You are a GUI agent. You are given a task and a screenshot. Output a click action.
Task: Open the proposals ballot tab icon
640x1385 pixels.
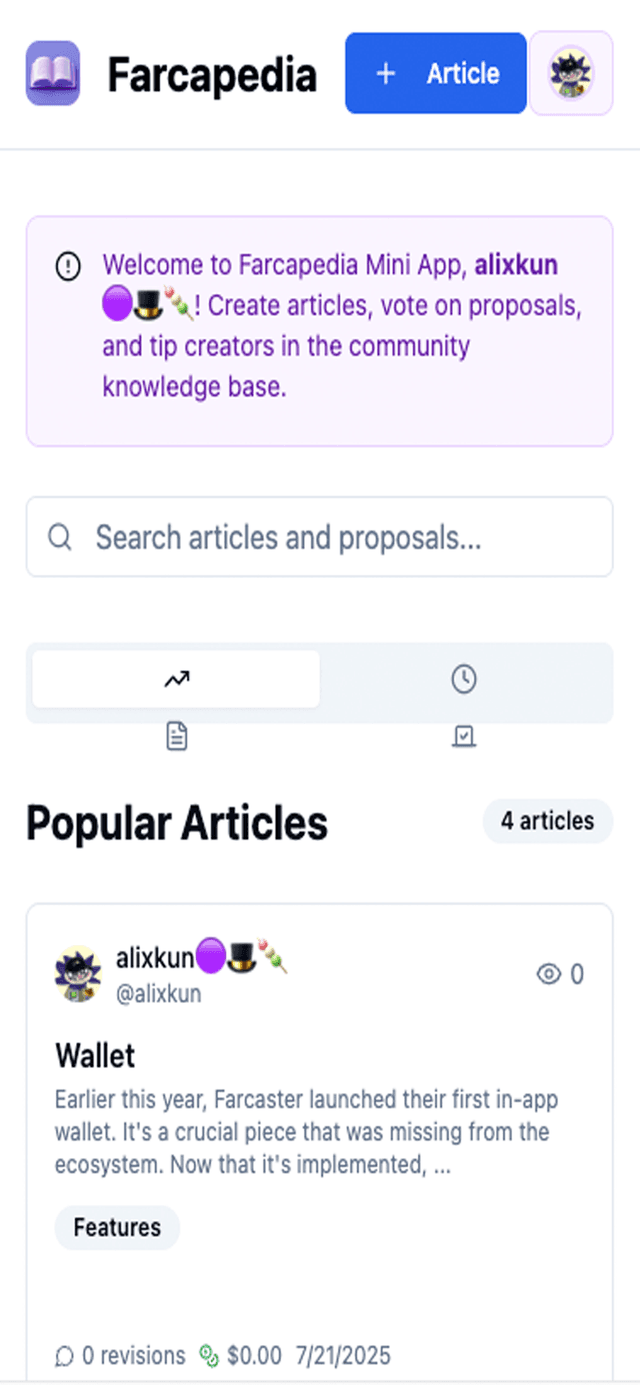463,736
